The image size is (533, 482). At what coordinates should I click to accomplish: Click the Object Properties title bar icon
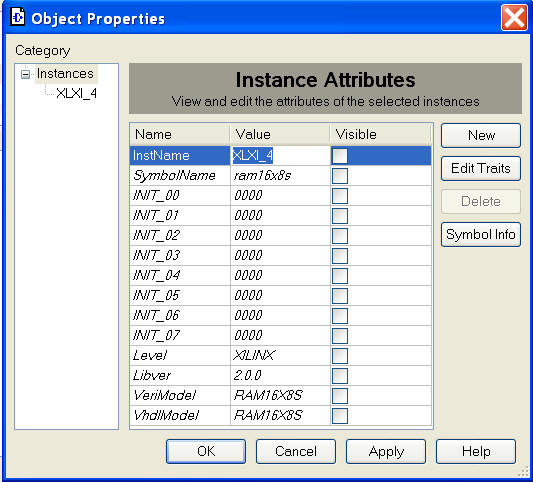tap(17, 17)
